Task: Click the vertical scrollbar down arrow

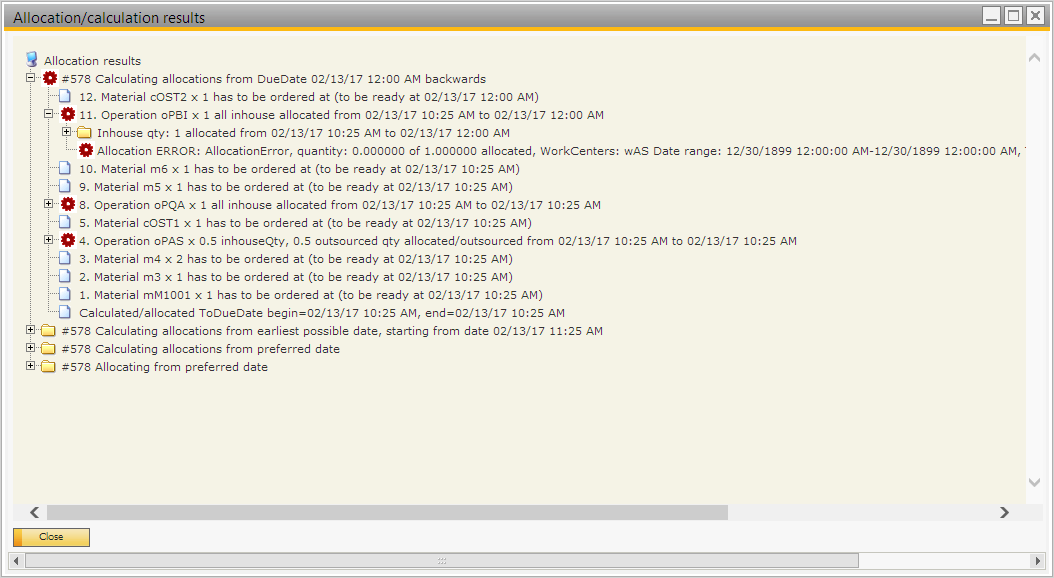Action: (1035, 482)
